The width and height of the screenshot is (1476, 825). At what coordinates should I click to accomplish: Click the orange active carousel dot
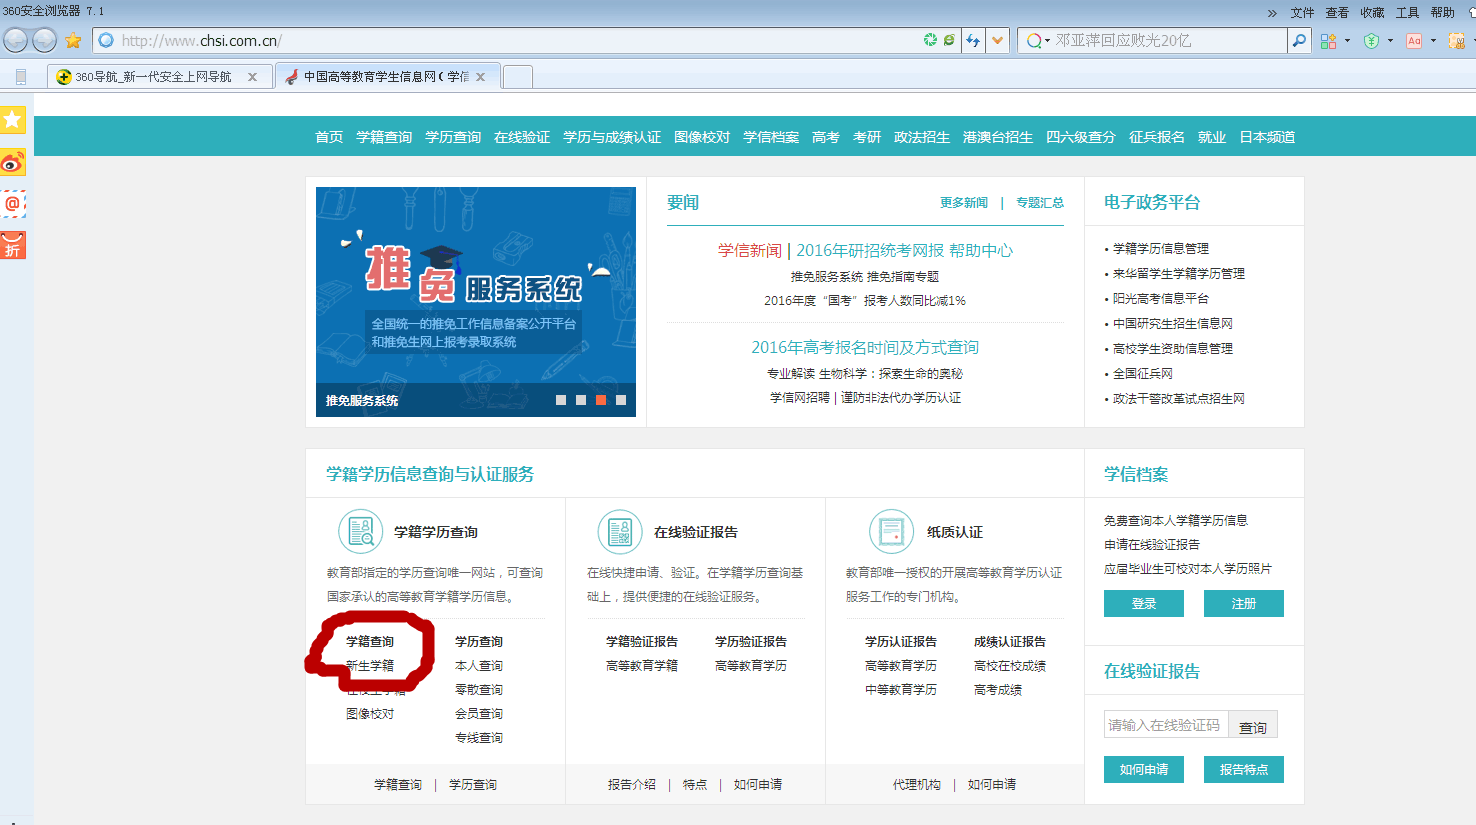(x=601, y=400)
